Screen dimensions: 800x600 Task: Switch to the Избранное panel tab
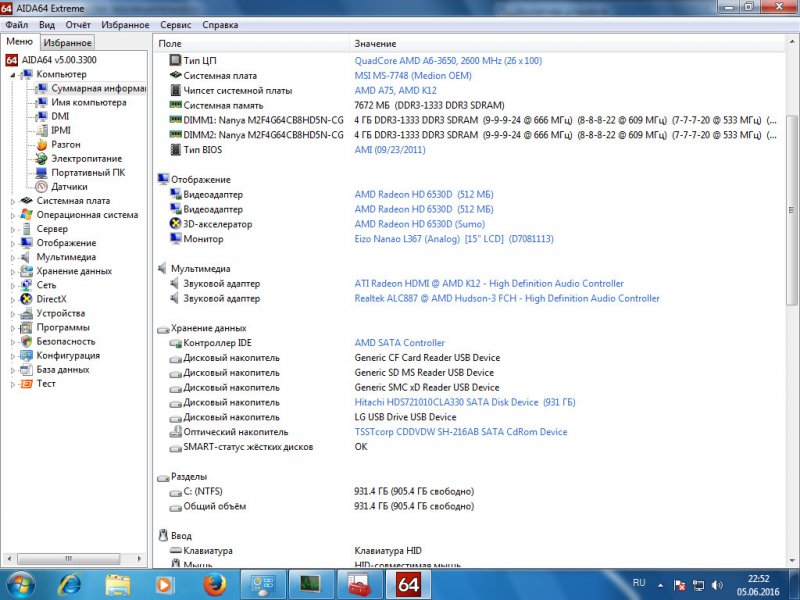[x=67, y=42]
